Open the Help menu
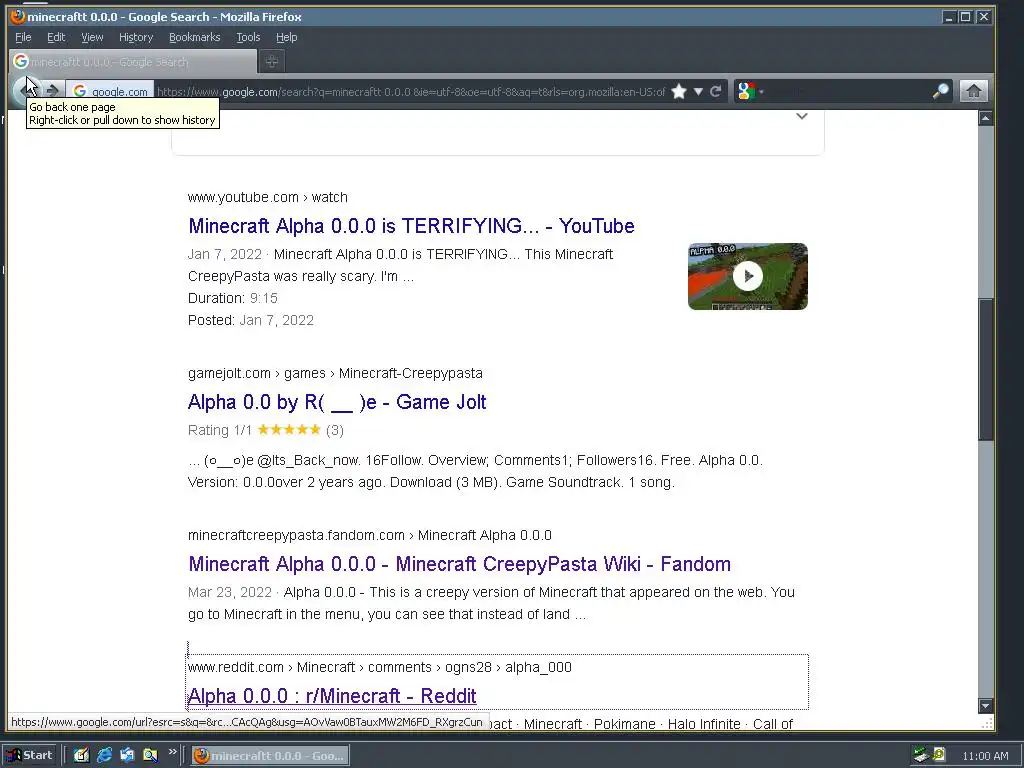The image size is (1024, 768). tap(286, 37)
